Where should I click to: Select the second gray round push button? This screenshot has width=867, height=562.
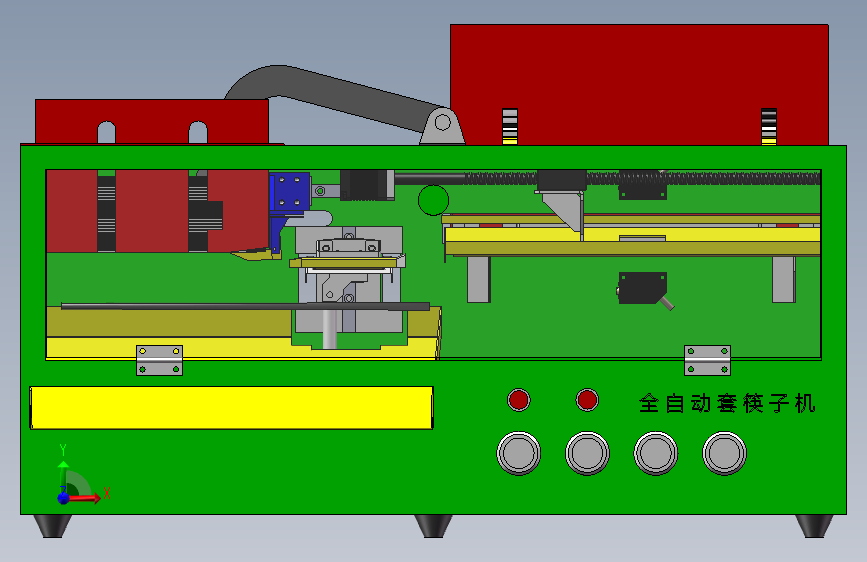(x=587, y=453)
